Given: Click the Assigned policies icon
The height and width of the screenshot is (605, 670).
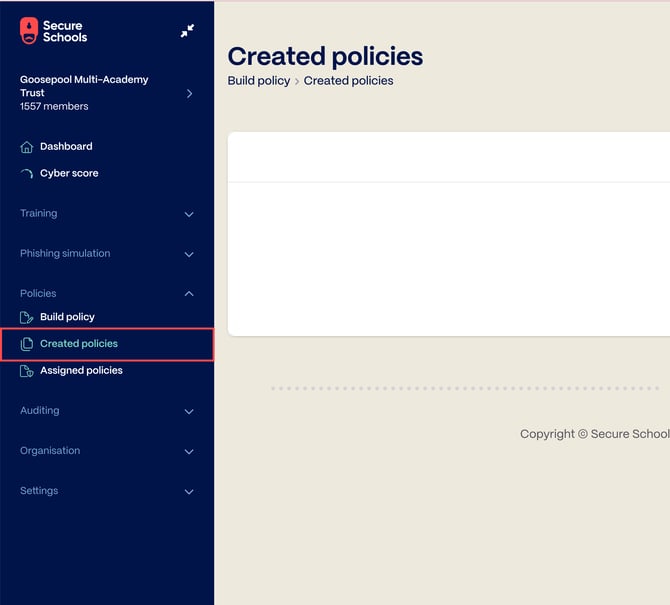Looking at the screenshot, I should coord(27,371).
